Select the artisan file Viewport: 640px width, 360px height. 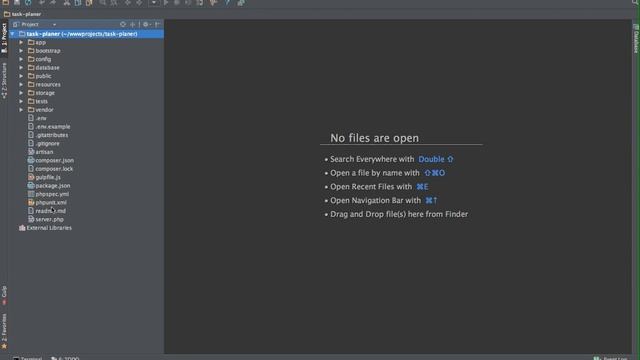coord(40,152)
